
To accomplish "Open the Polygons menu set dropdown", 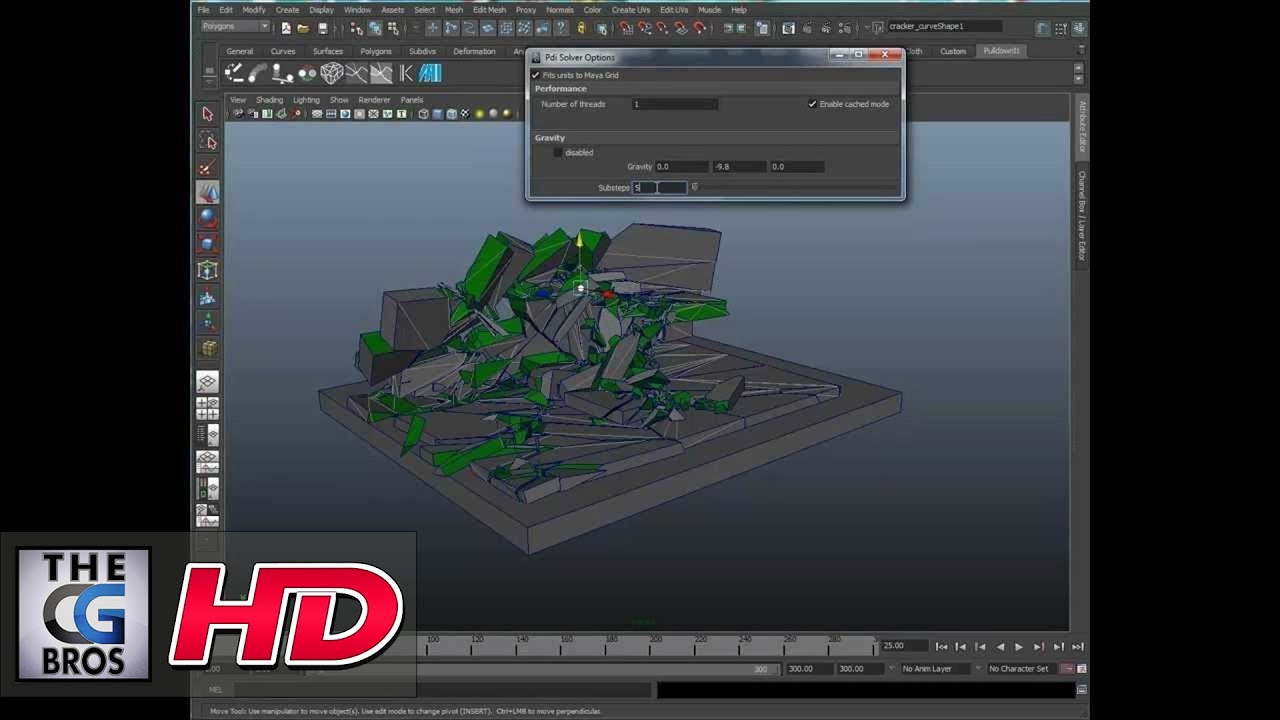I will (235, 27).
